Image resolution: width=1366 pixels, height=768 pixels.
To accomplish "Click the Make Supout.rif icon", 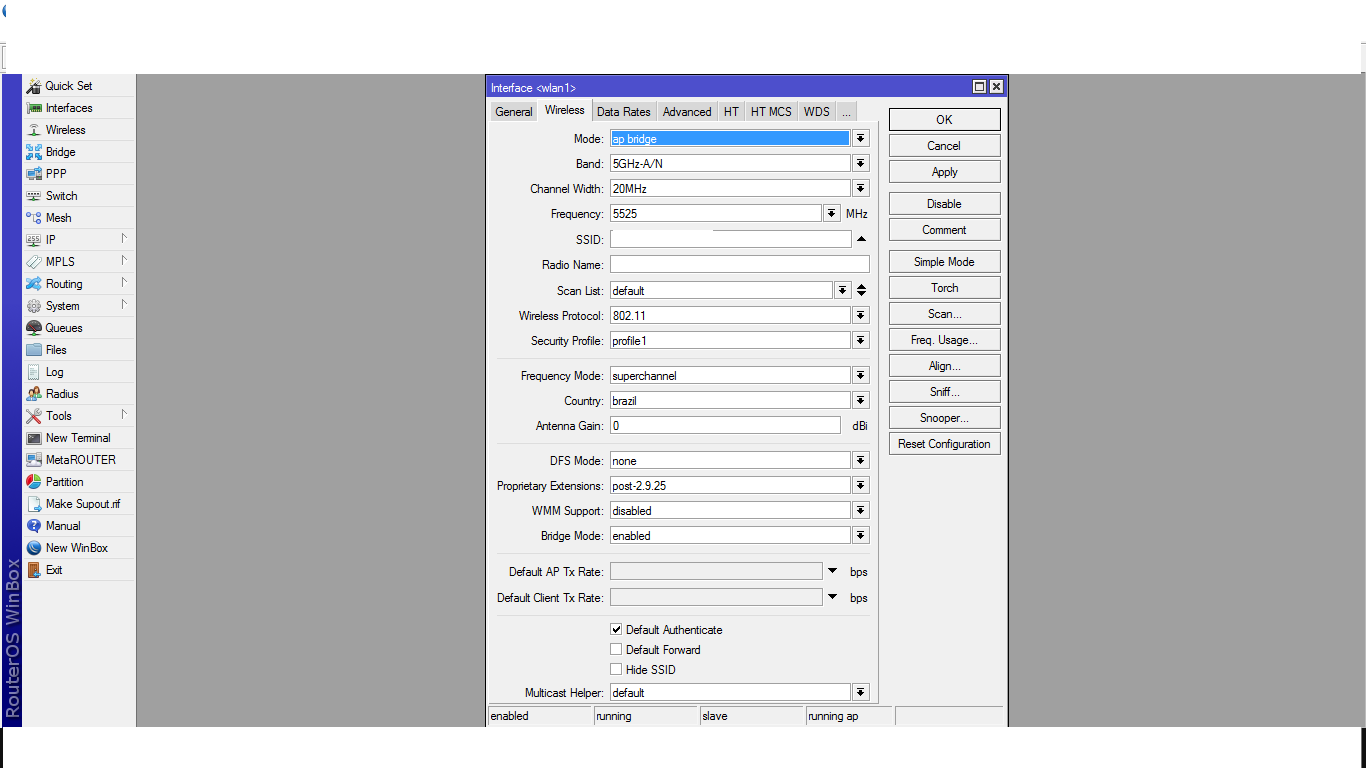I will [x=34, y=504].
